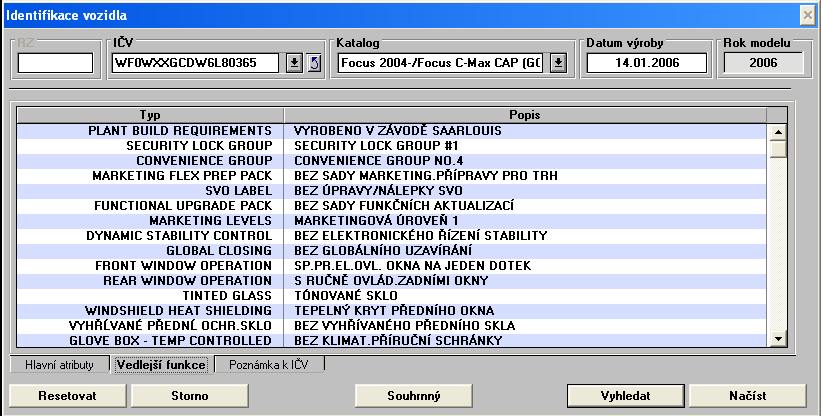Click the Typ column header
The image size is (822, 416).
(x=150, y=115)
